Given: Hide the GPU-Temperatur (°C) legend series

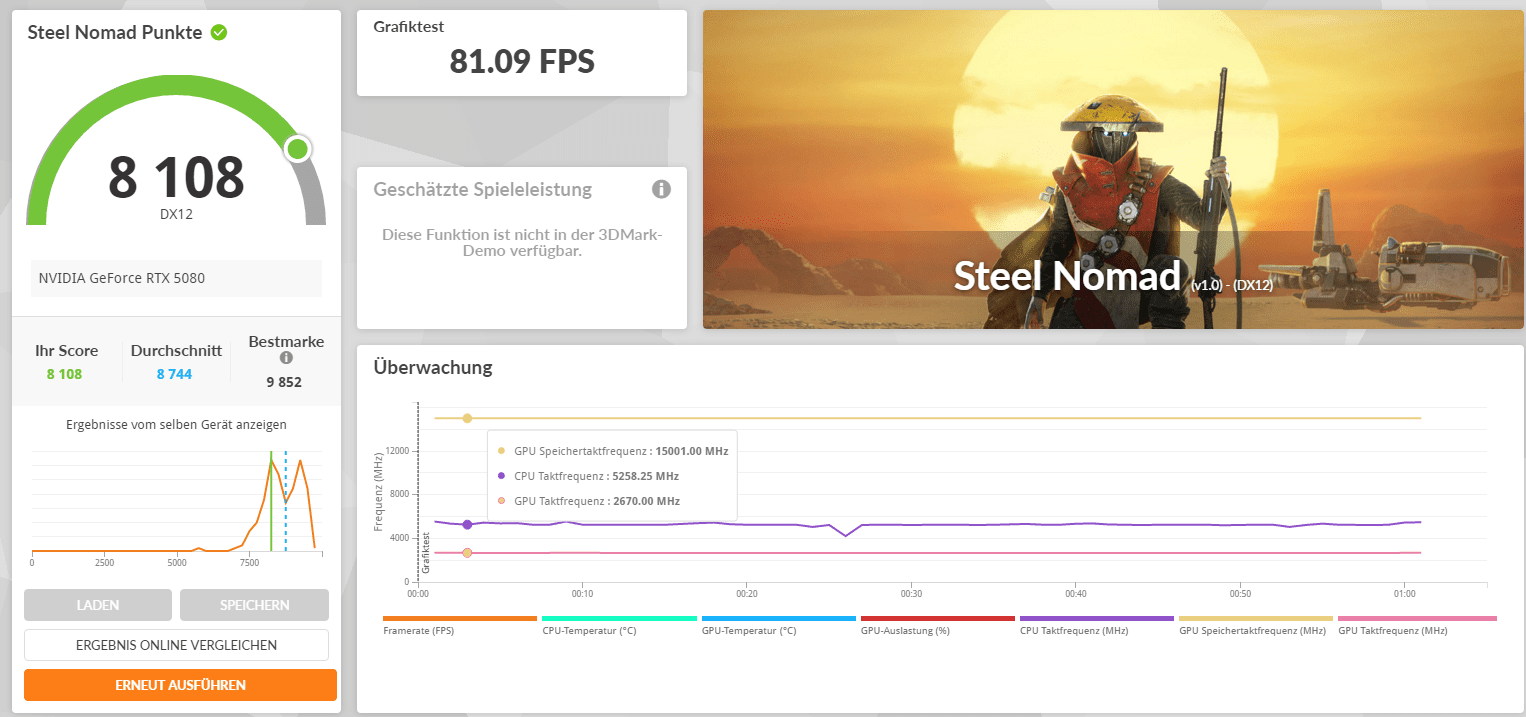Looking at the screenshot, I should 778,627.
